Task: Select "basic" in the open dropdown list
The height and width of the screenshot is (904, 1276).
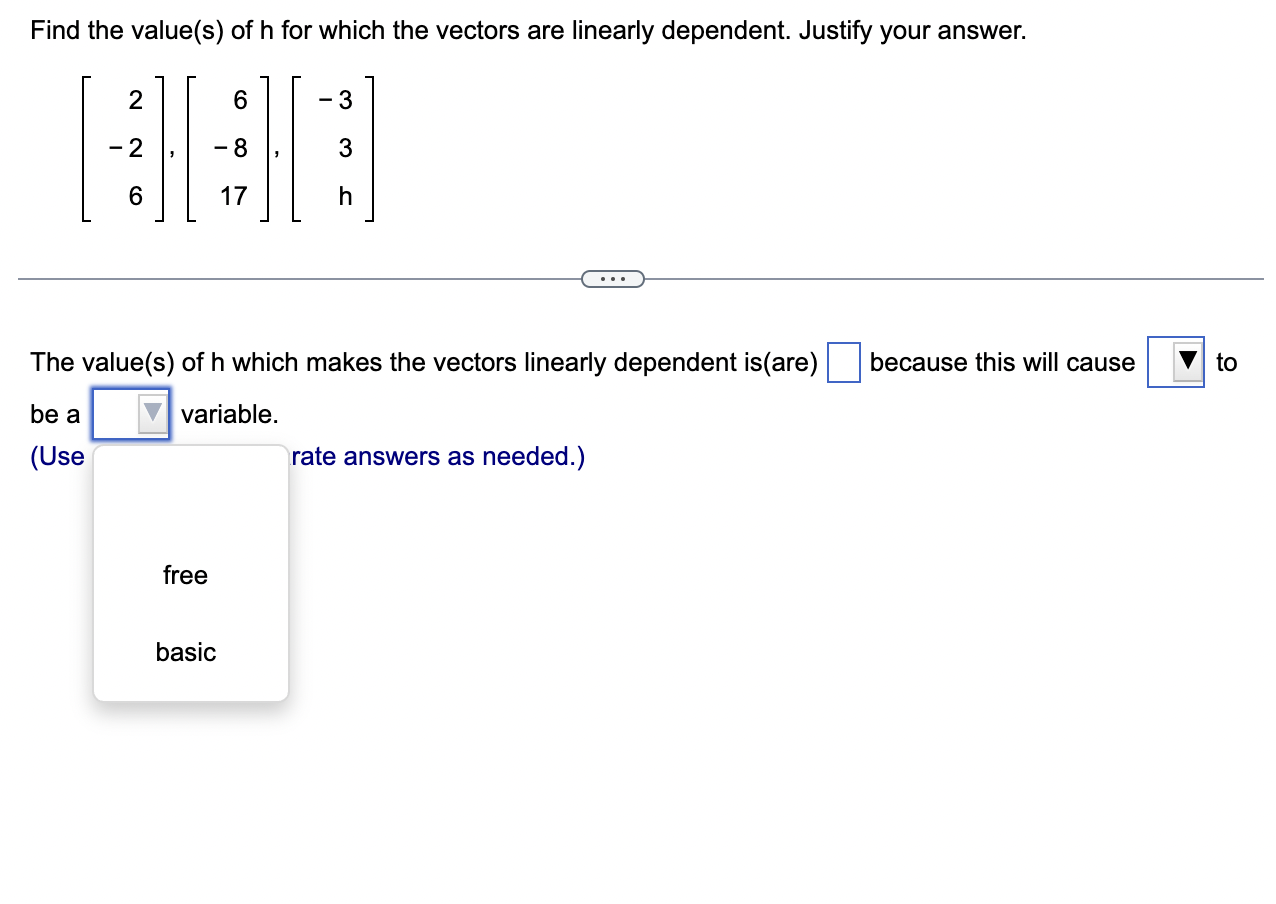Action: pos(186,652)
